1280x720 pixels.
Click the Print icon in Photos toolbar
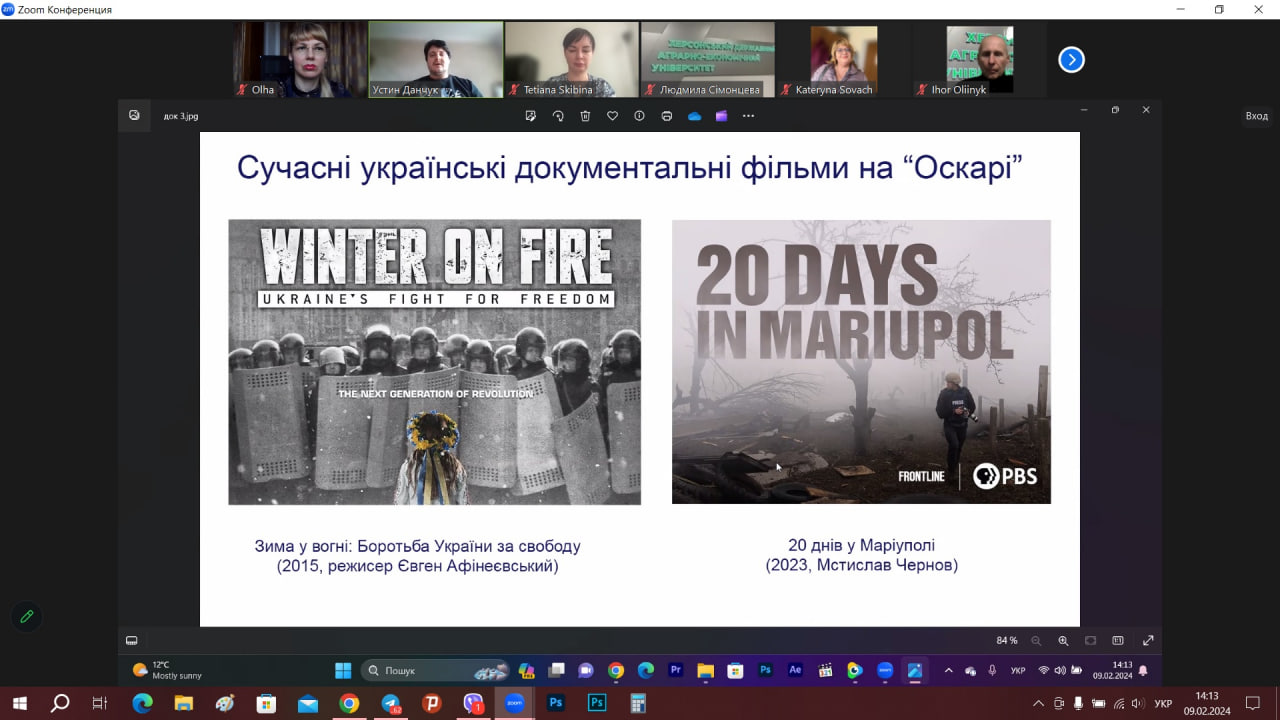point(666,116)
